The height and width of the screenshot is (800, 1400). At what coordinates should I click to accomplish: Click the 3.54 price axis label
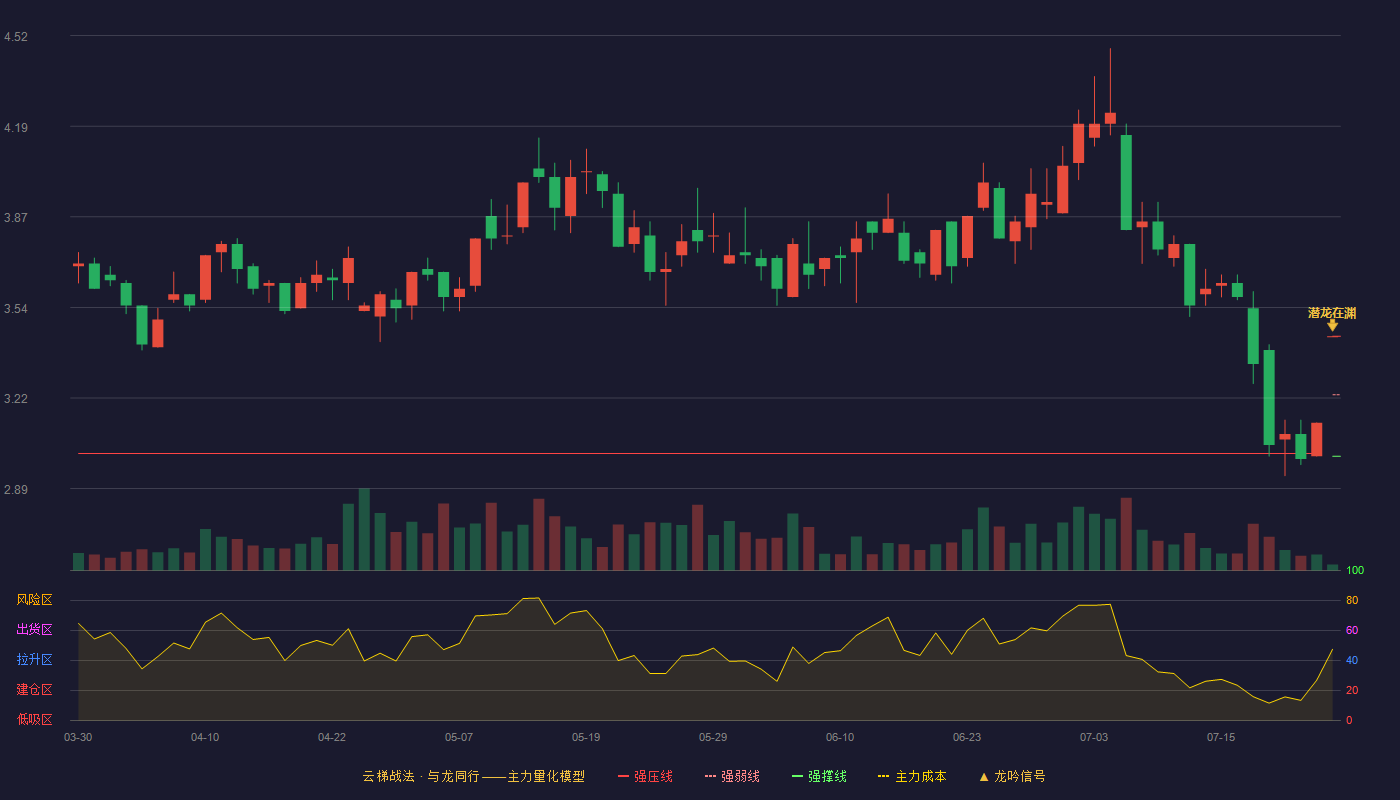point(16,309)
